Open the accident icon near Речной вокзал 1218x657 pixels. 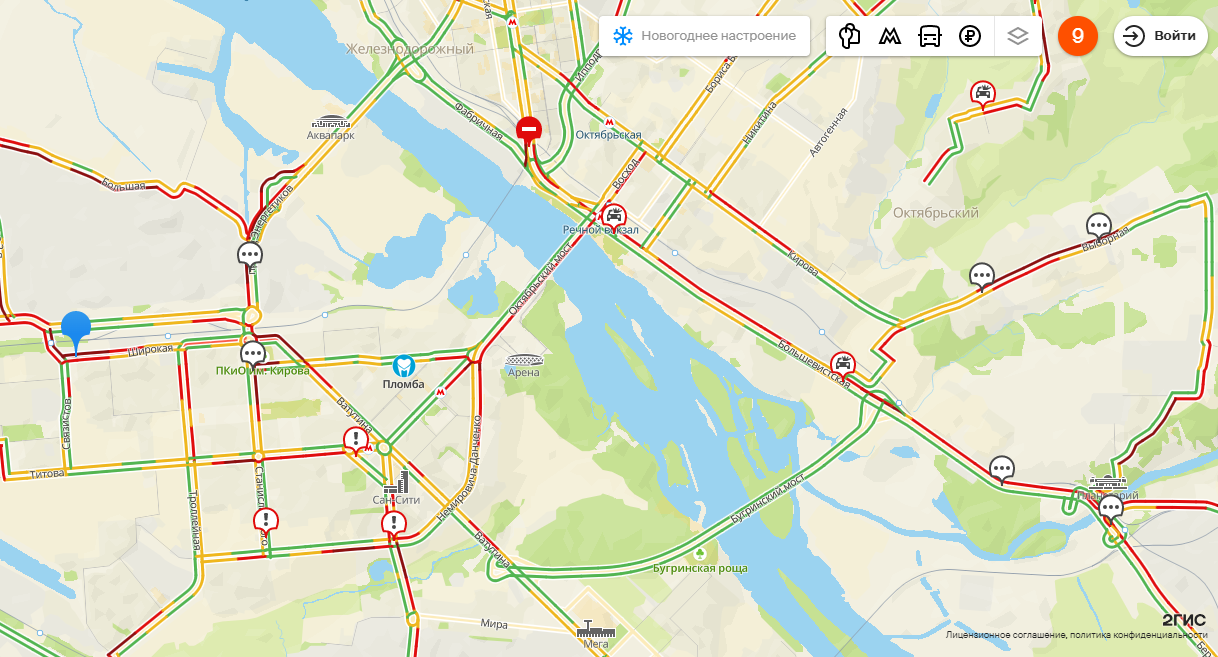coord(614,213)
